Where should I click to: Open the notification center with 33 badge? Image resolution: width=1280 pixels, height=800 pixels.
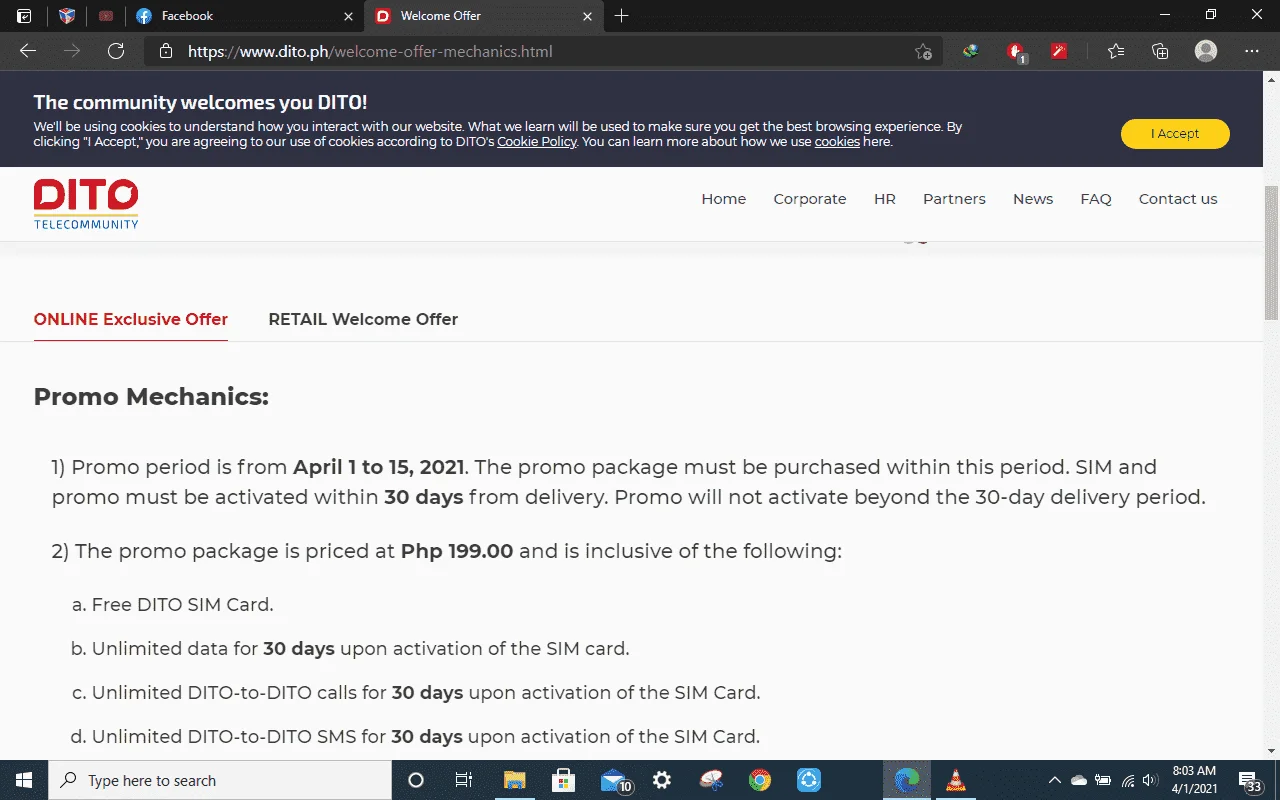[x=1250, y=780]
